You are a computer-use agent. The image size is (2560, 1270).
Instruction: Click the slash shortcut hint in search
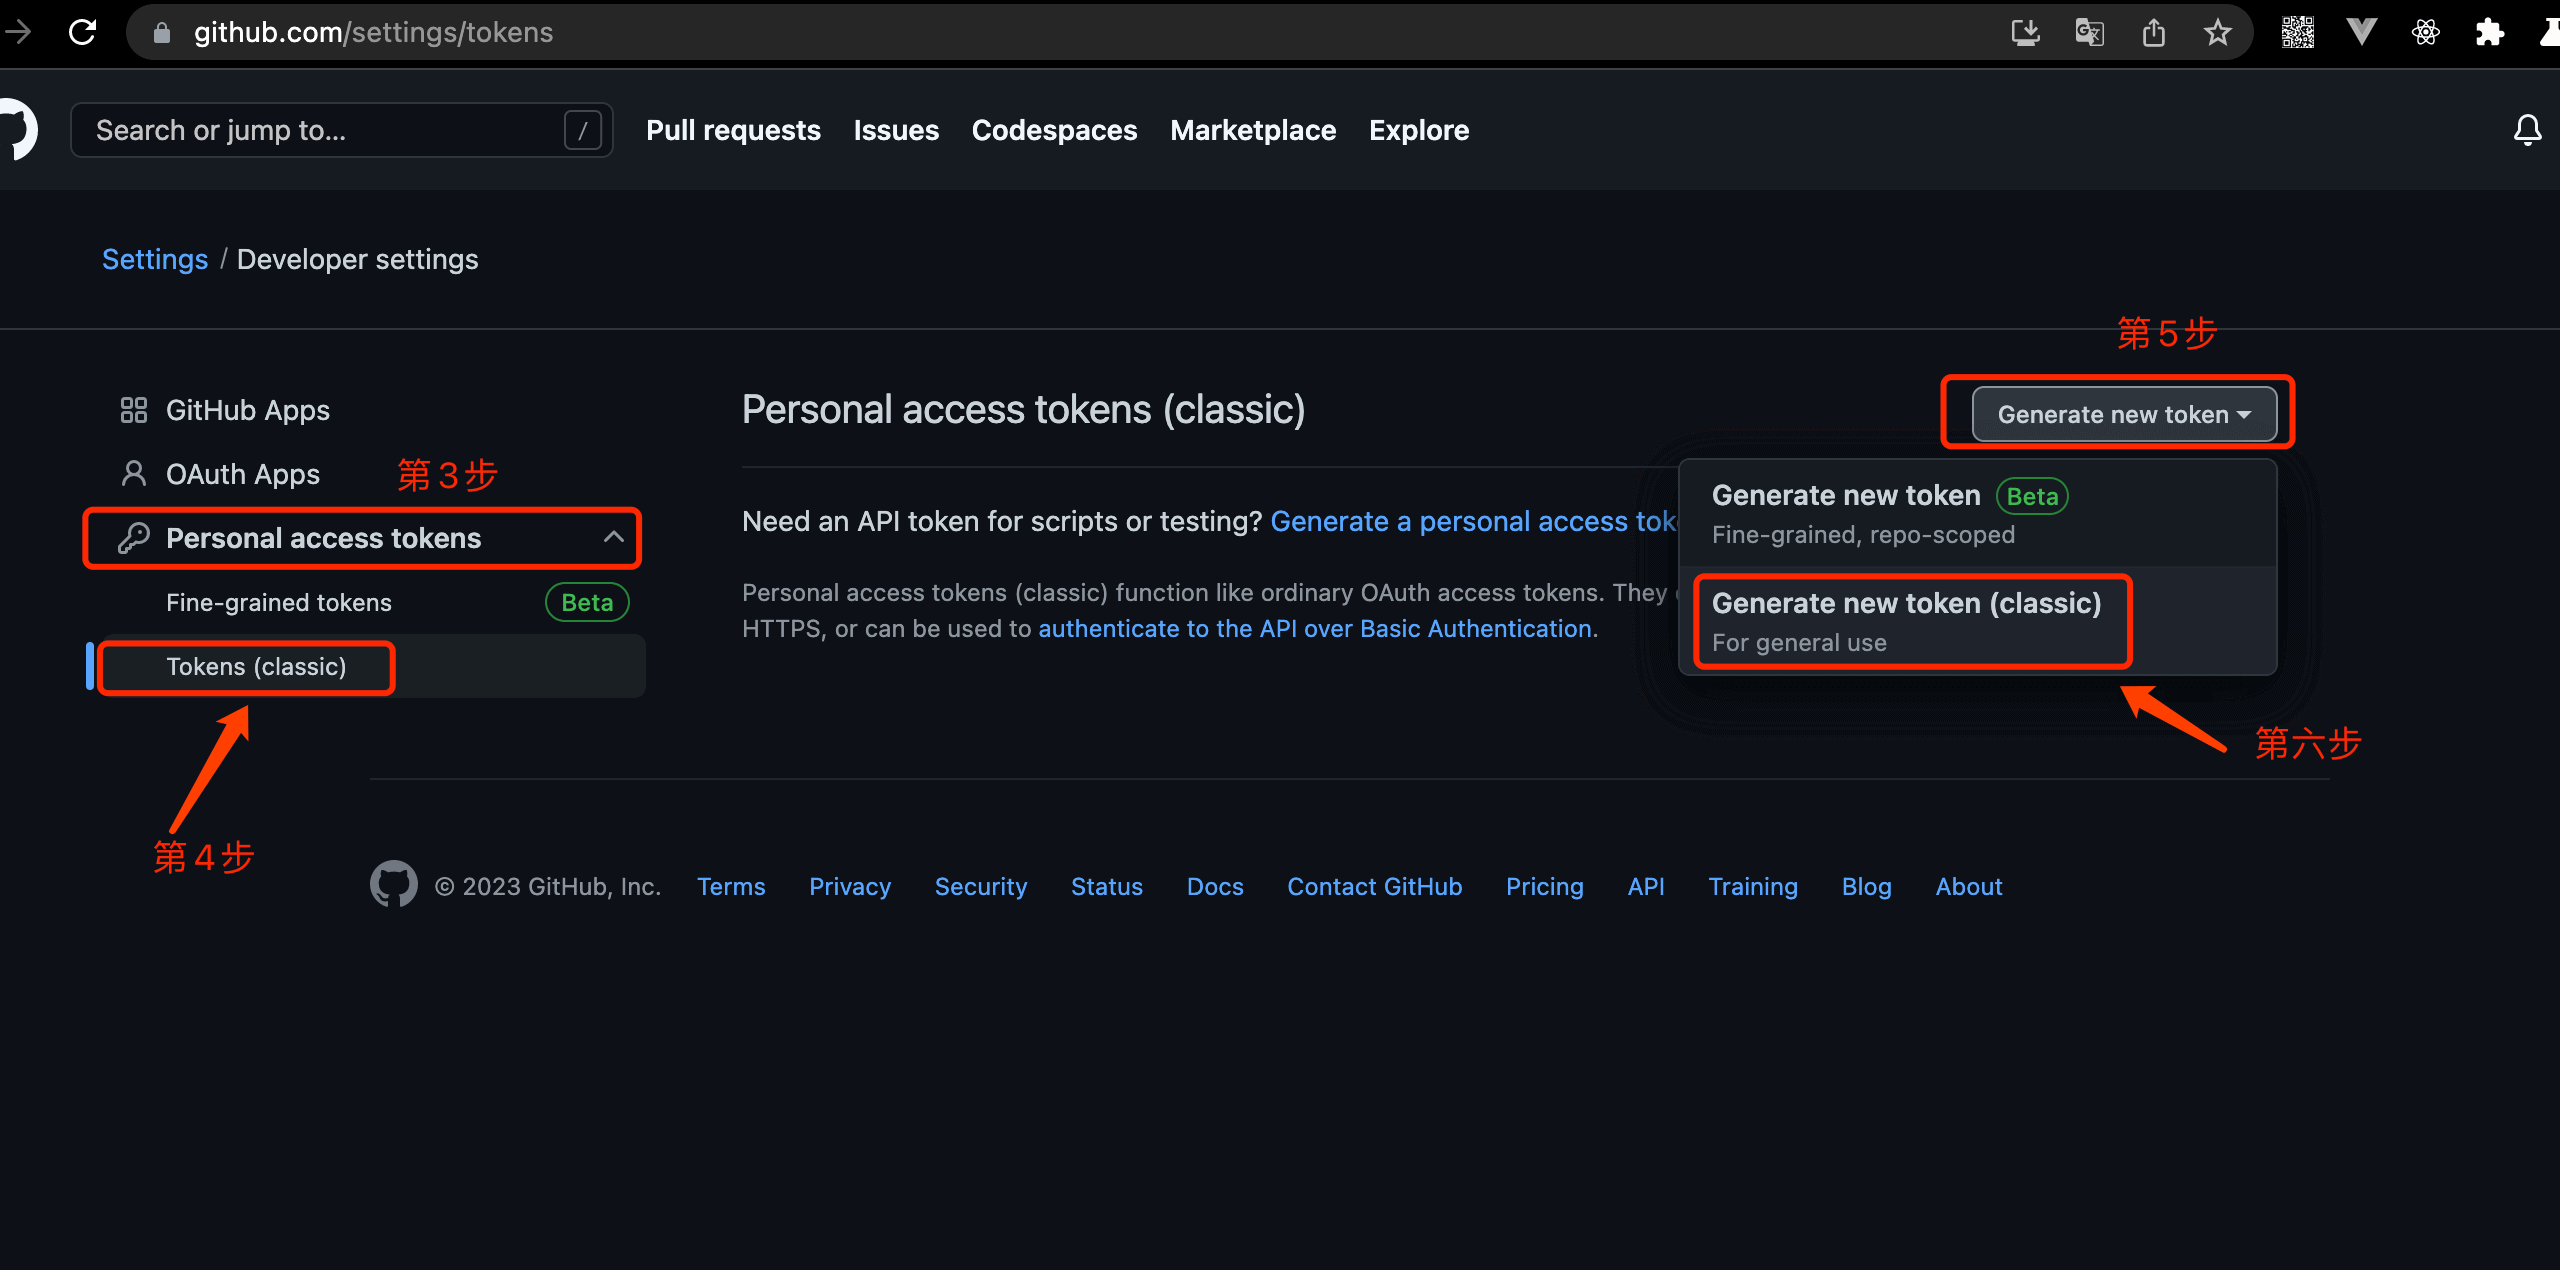point(582,130)
